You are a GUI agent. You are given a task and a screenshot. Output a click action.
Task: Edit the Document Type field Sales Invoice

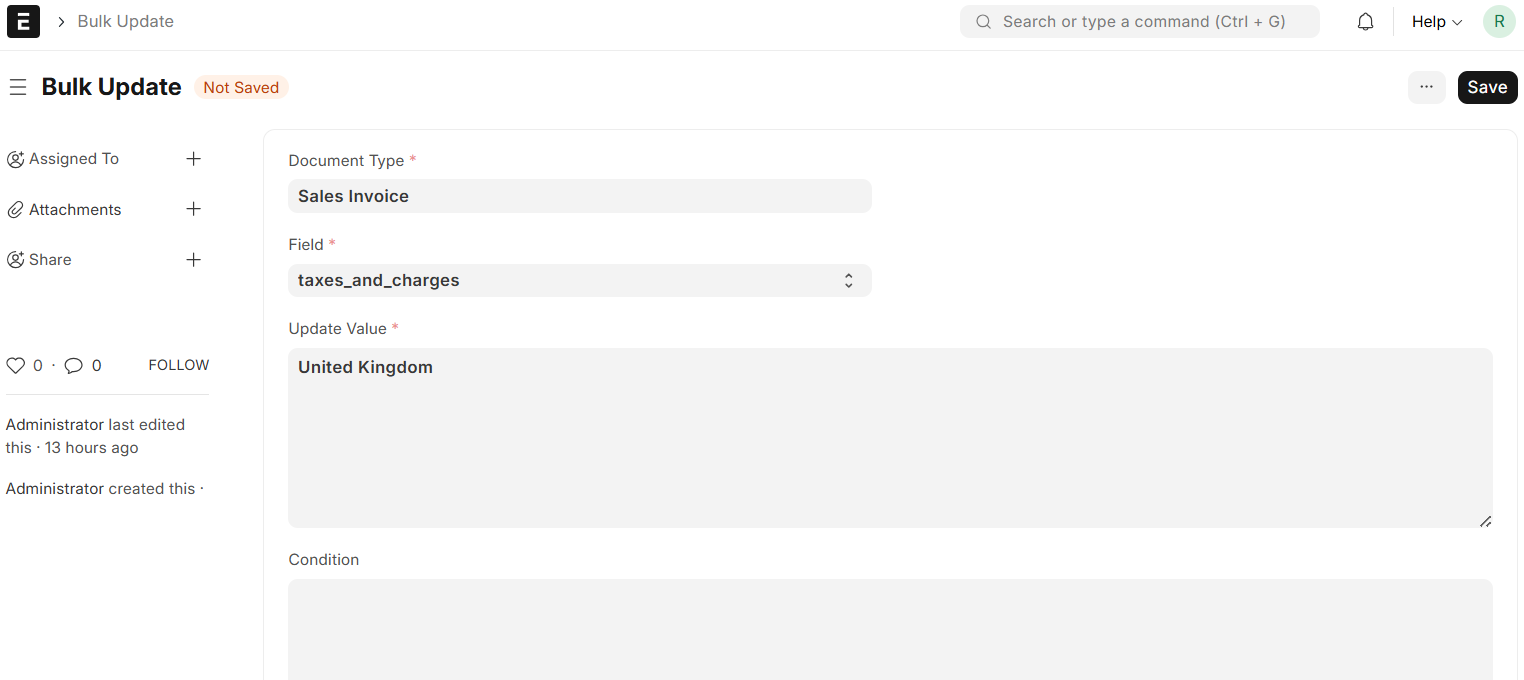pyautogui.click(x=580, y=196)
